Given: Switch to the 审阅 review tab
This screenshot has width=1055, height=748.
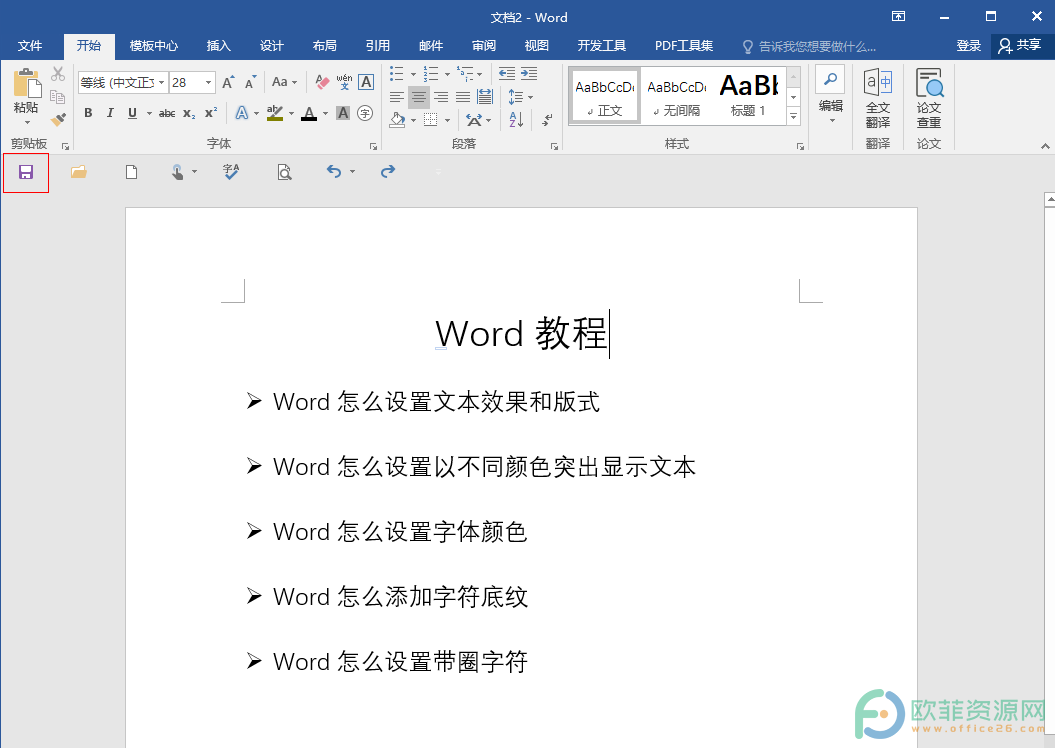Looking at the screenshot, I should 484,46.
